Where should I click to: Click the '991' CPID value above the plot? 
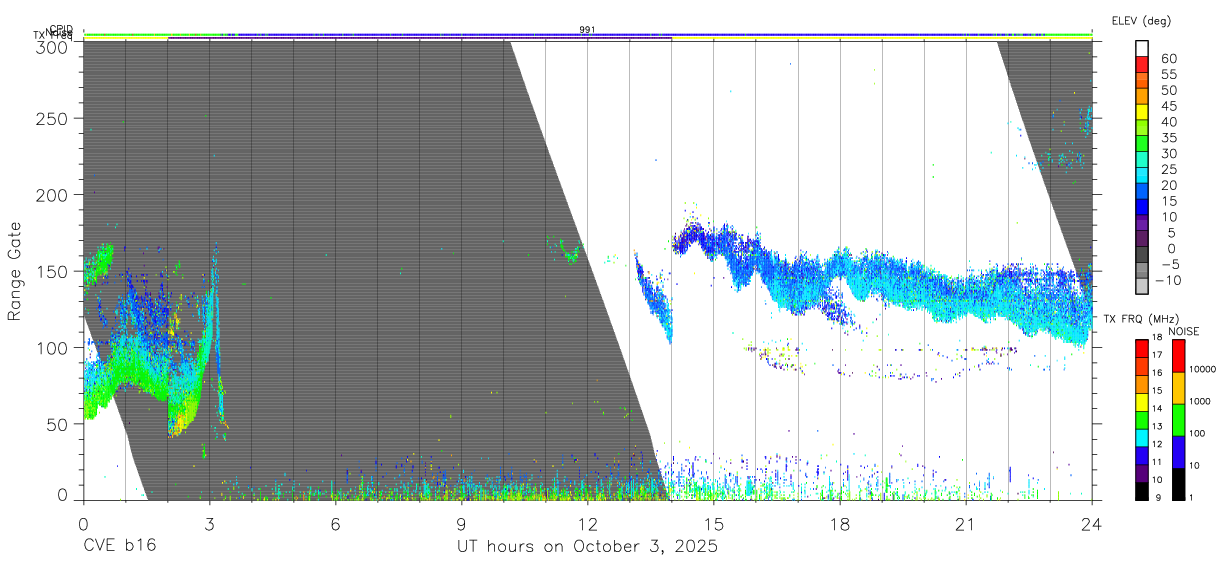[588, 30]
